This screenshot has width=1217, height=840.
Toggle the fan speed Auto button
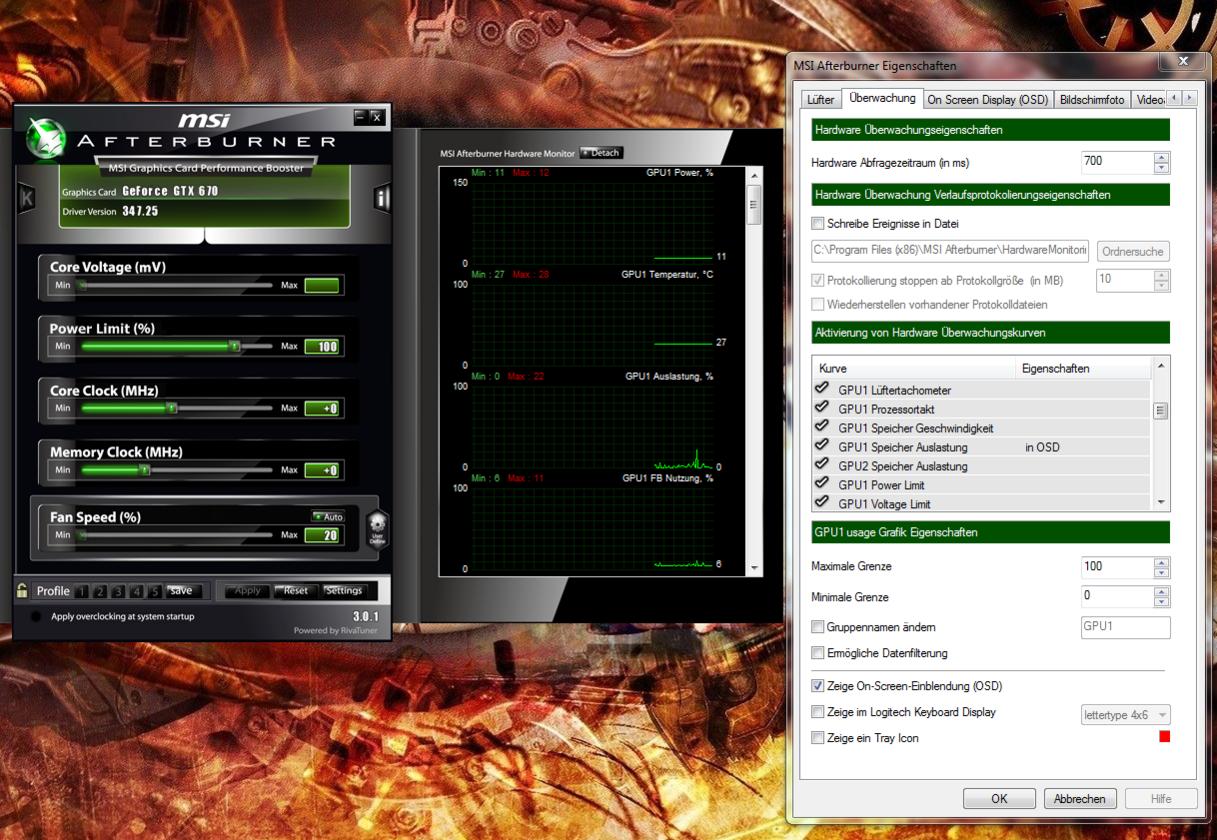tap(328, 517)
